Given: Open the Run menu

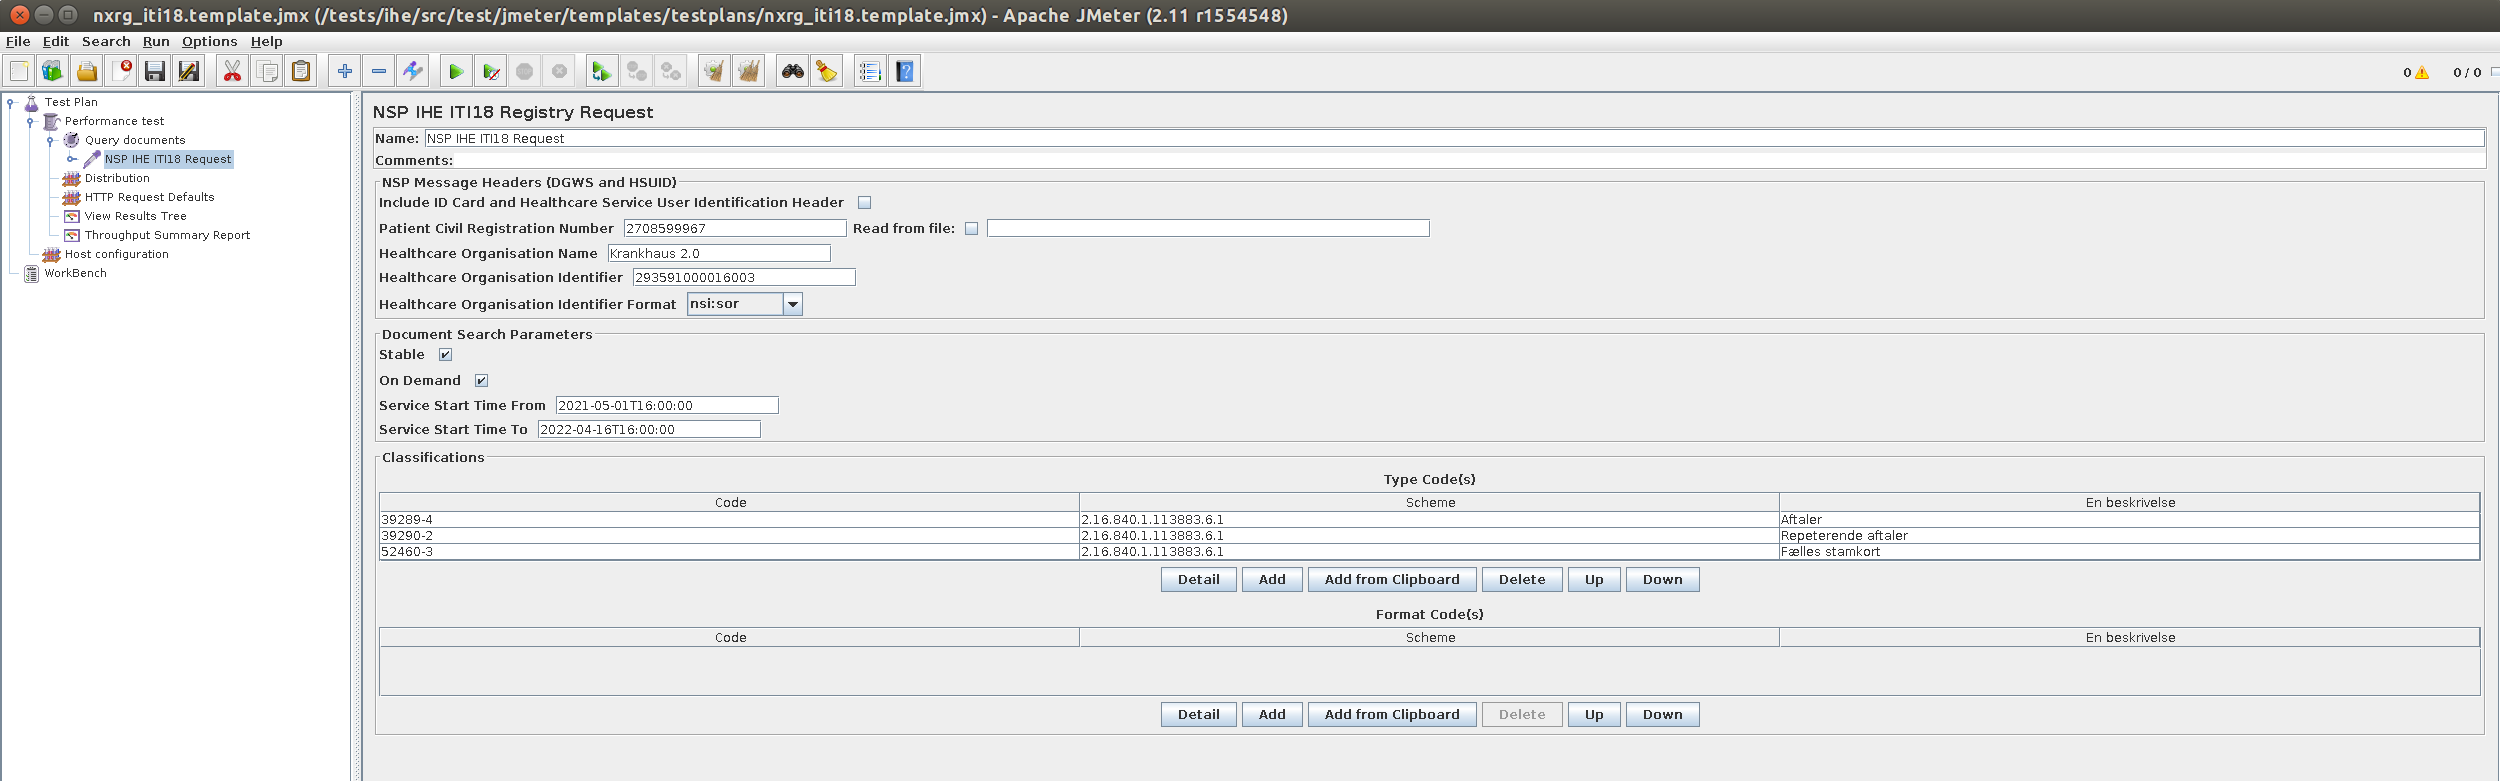Looking at the screenshot, I should [155, 41].
